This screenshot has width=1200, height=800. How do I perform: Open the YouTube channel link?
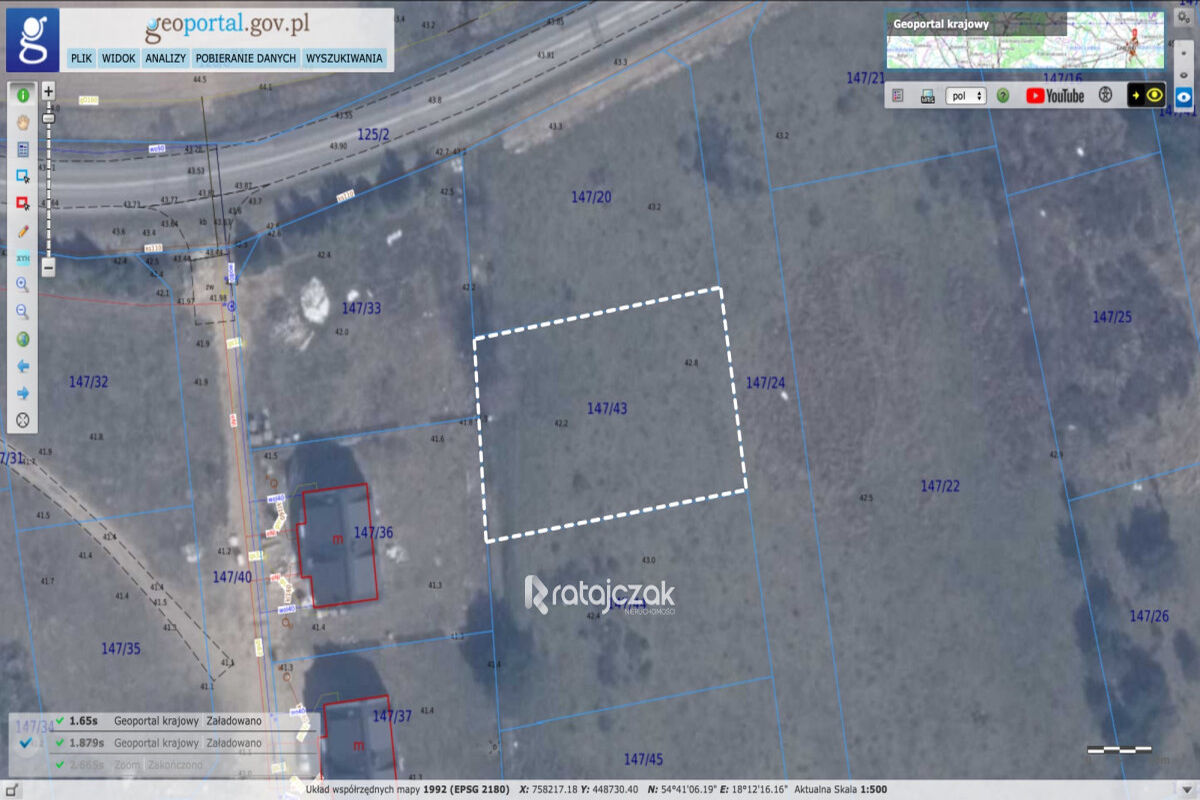click(1056, 95)
